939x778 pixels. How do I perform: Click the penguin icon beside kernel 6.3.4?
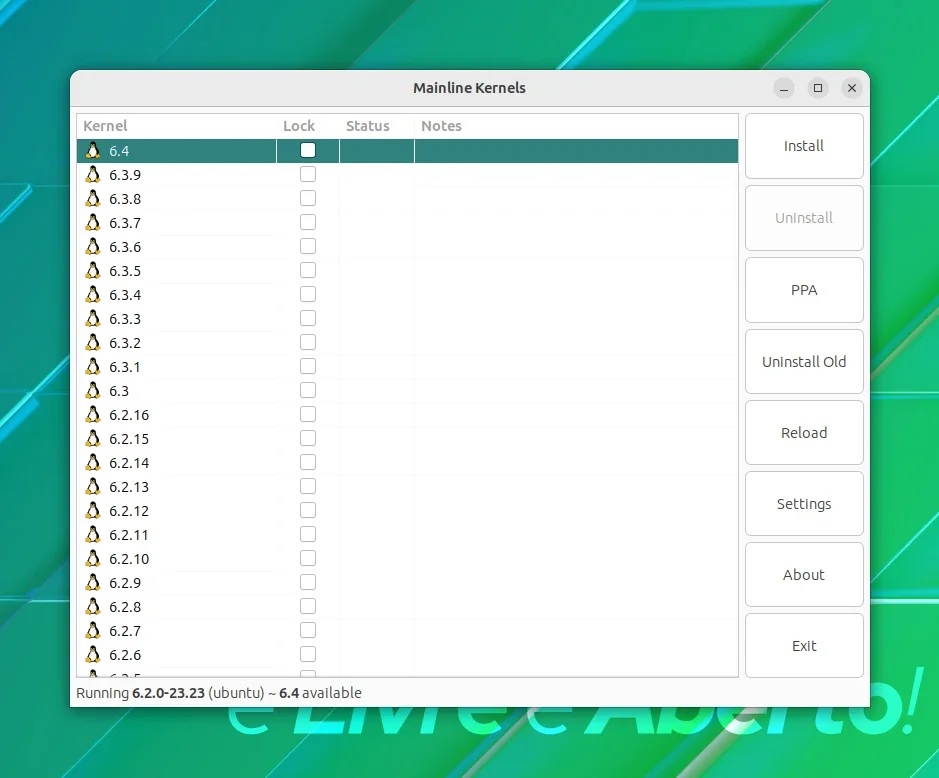93,294
